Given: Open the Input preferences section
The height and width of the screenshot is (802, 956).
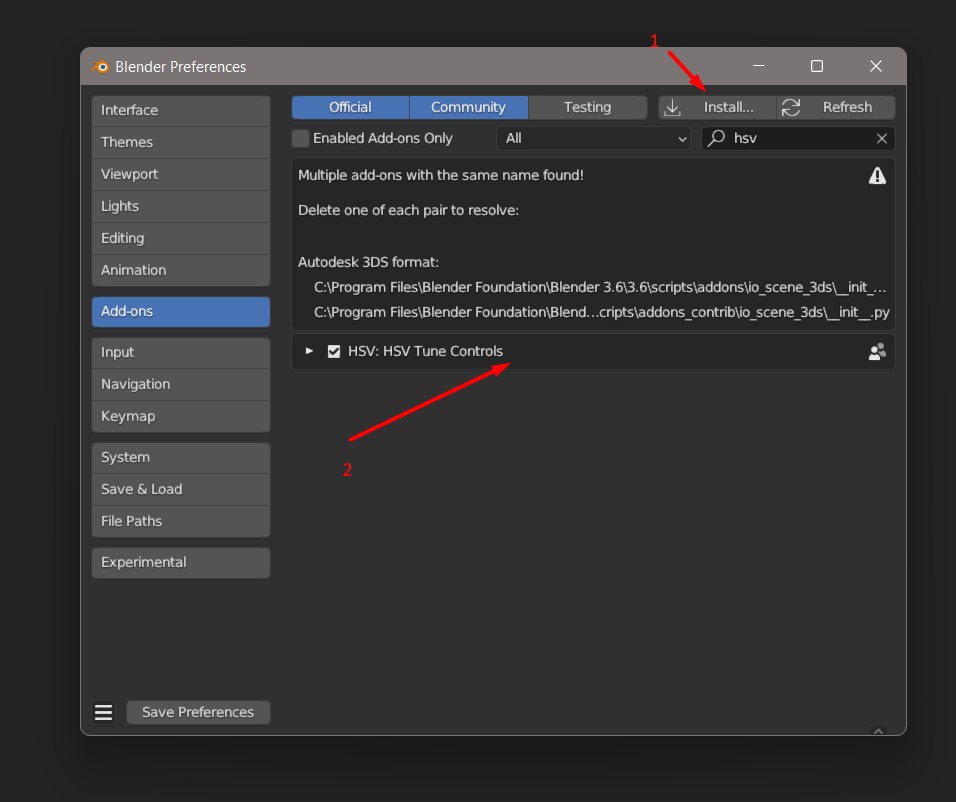Looking at the screenshot, I should [x=180, y=353].
